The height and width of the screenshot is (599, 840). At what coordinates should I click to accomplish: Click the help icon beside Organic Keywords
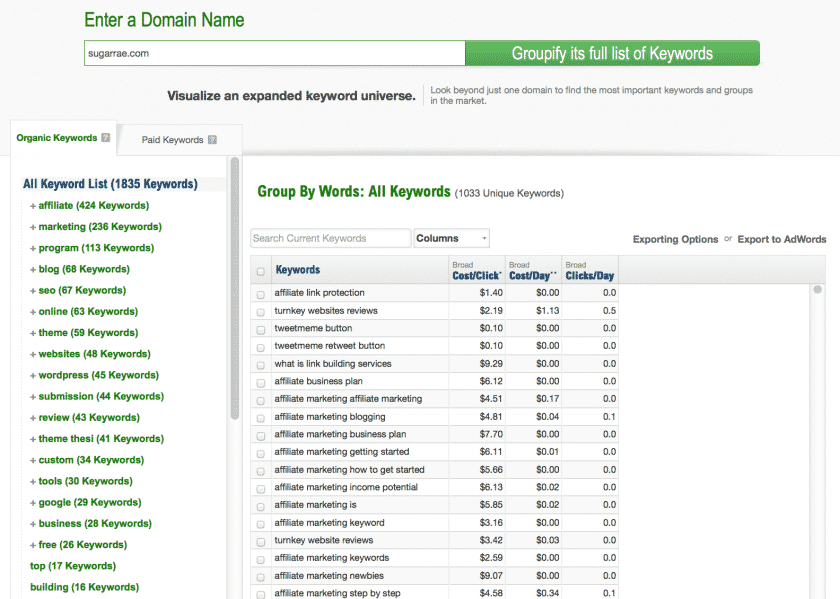click(106, 138)
